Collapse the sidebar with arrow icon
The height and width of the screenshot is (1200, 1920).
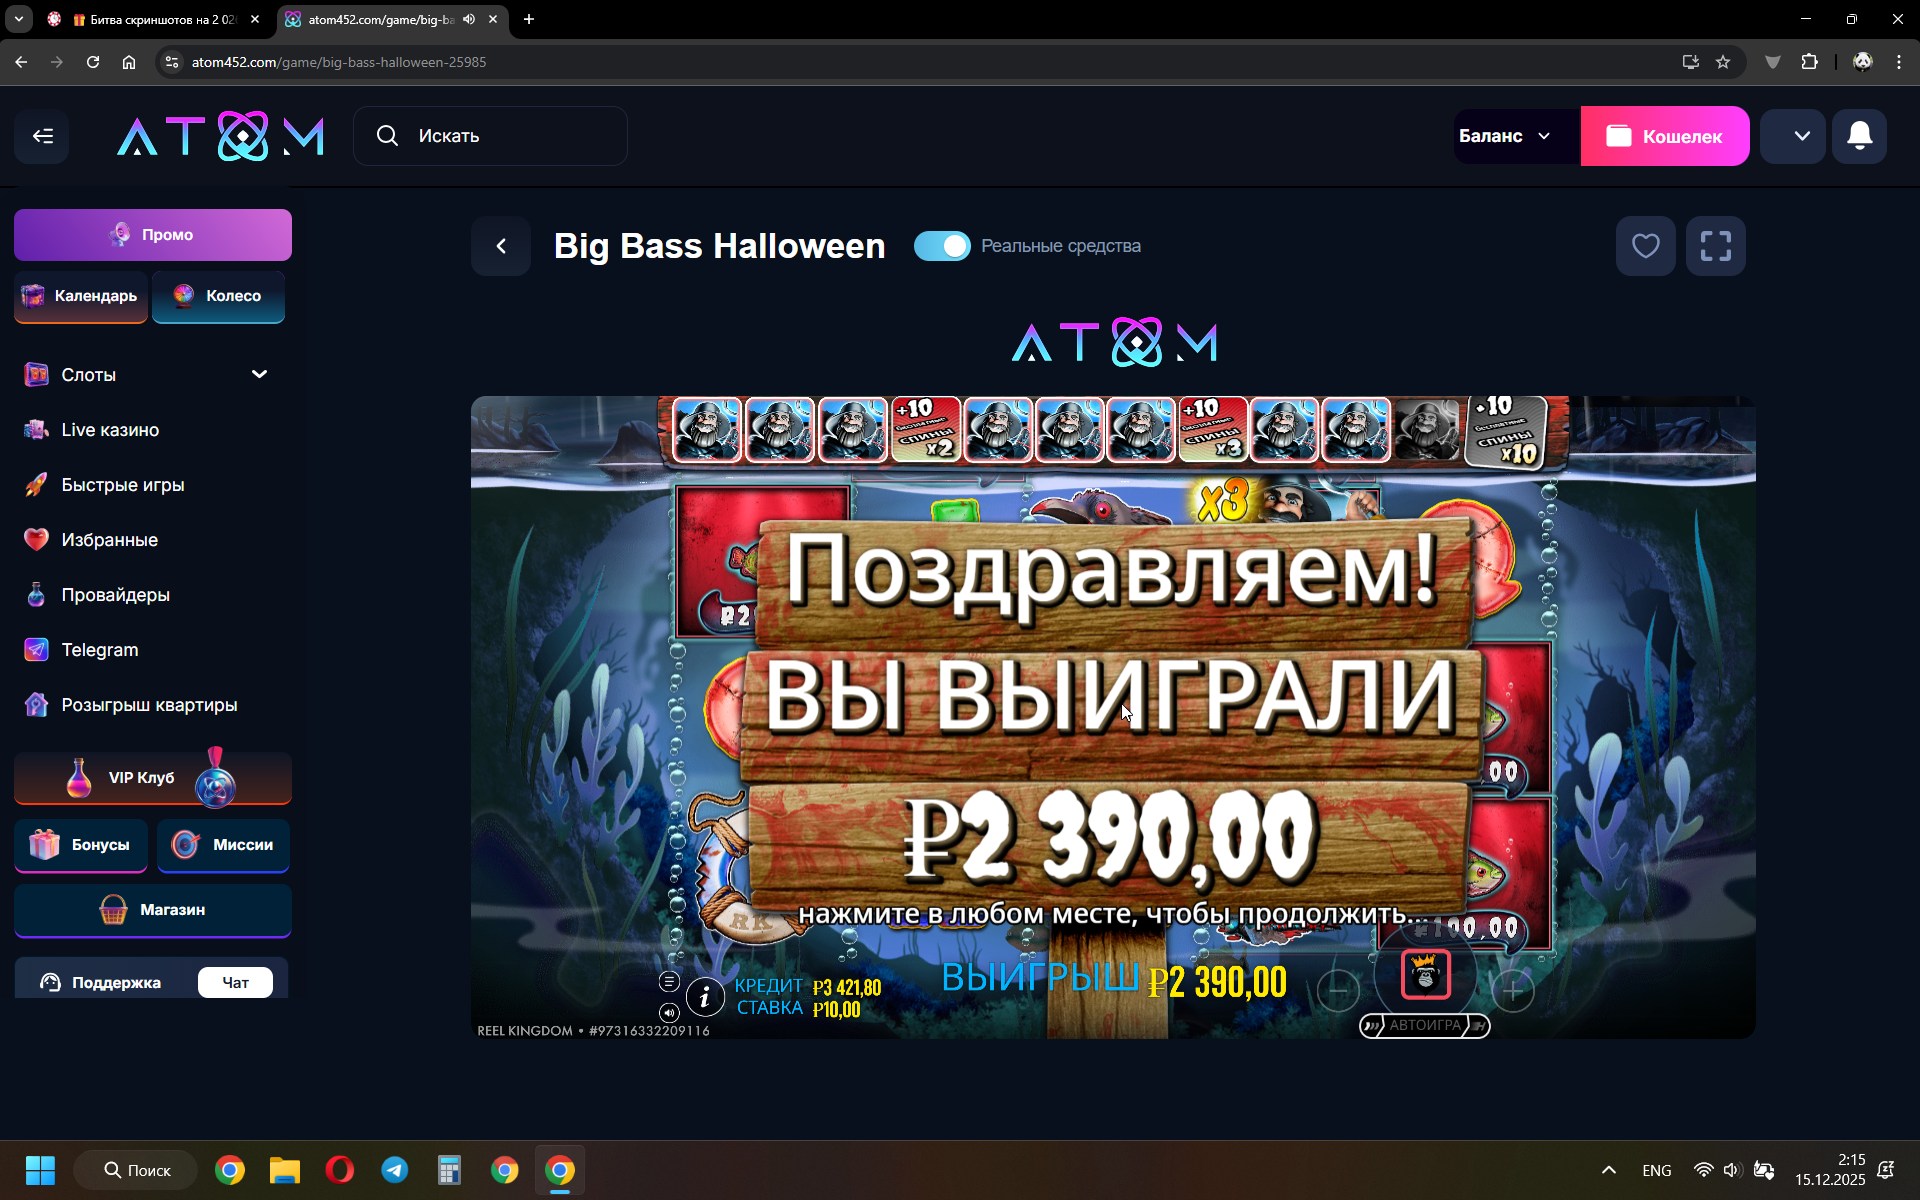pos(42,136)
